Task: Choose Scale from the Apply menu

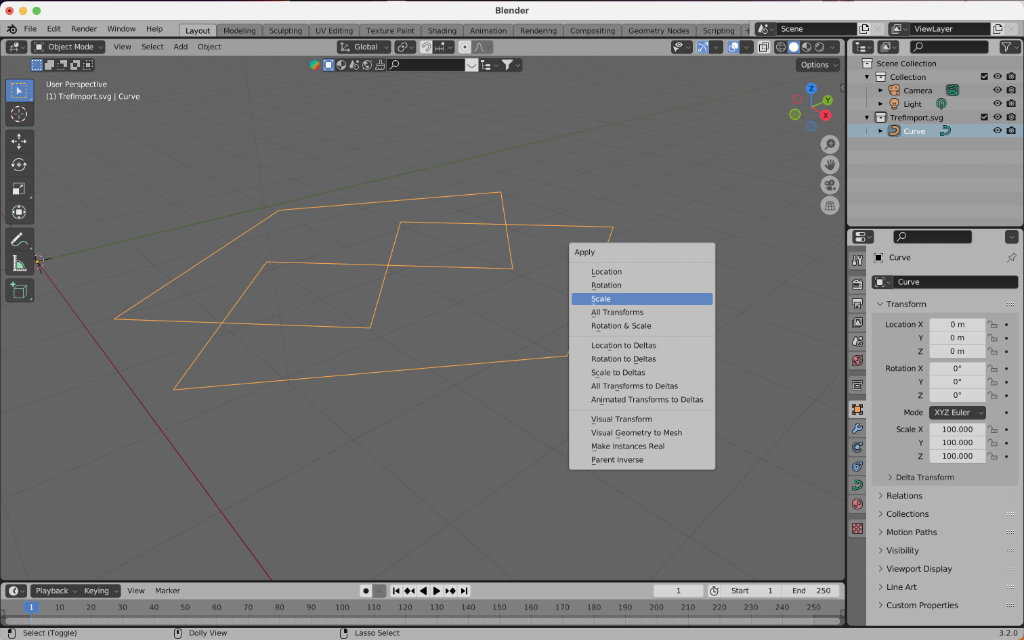Action: coord(641,299)
